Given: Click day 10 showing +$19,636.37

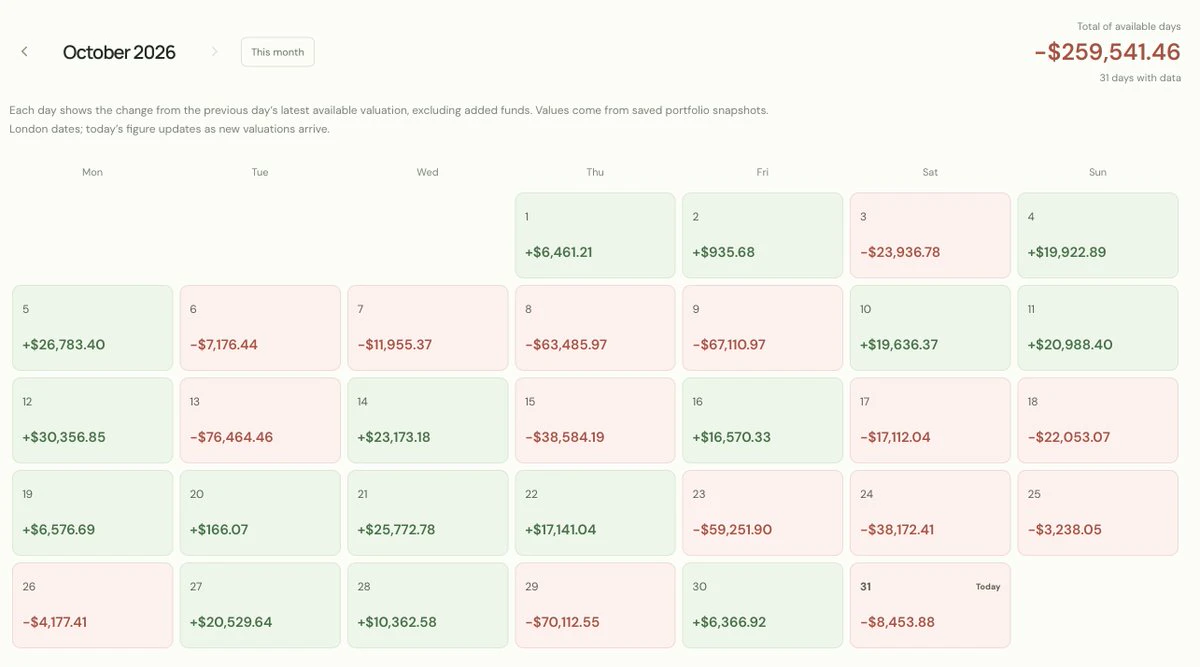Looking at the screenshot, I should tap(930, 328).
